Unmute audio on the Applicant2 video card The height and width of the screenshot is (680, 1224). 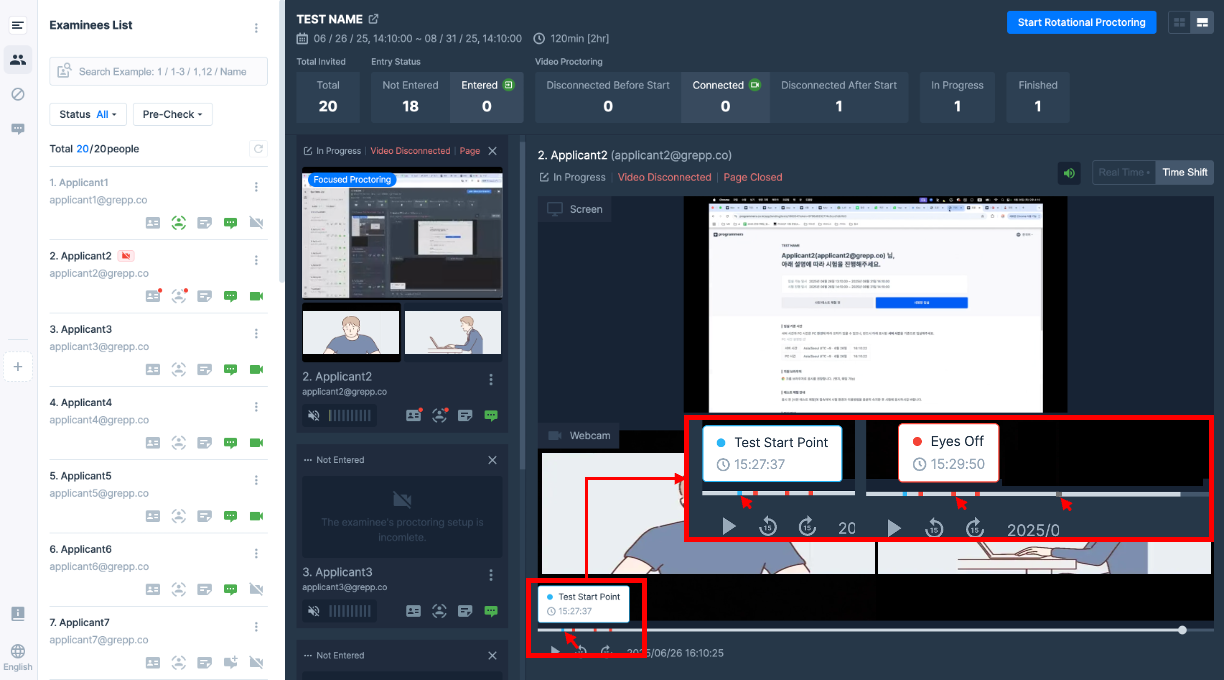click(x=314, y=415)
